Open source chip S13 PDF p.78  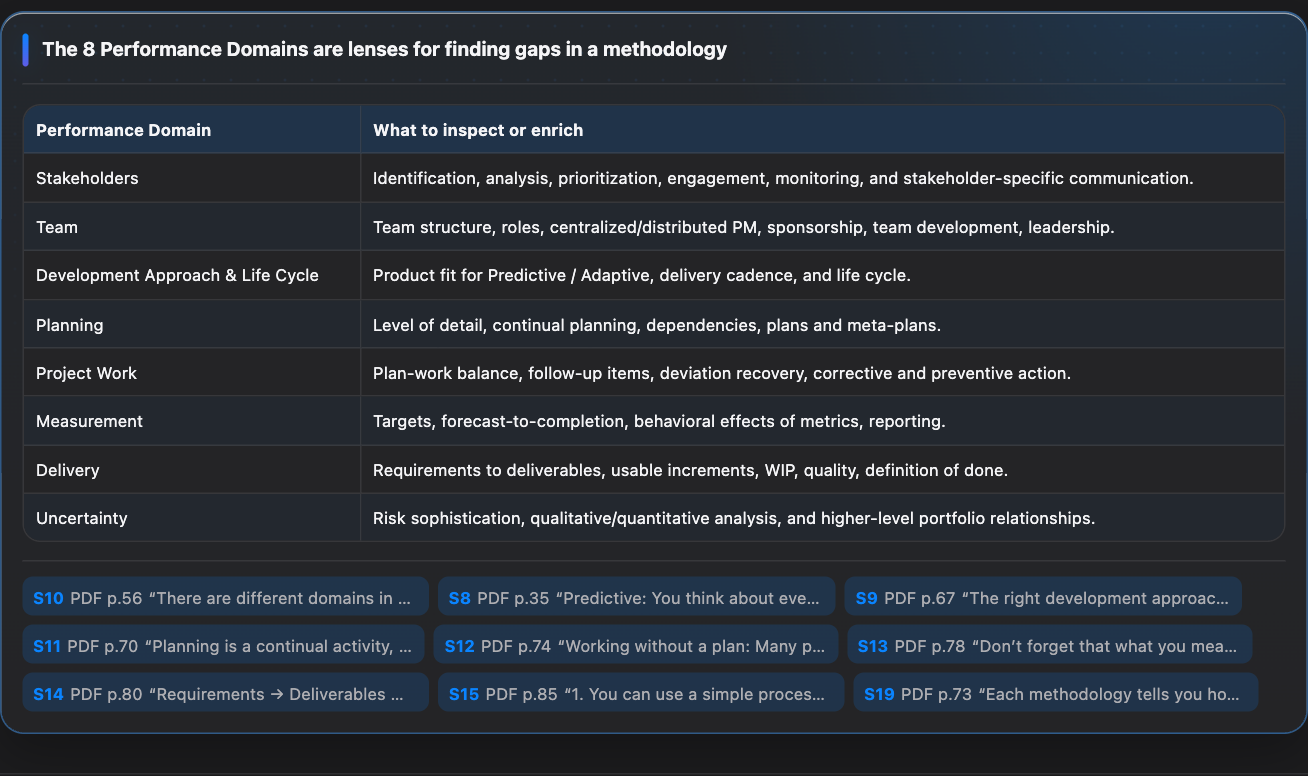(1050, 646)
